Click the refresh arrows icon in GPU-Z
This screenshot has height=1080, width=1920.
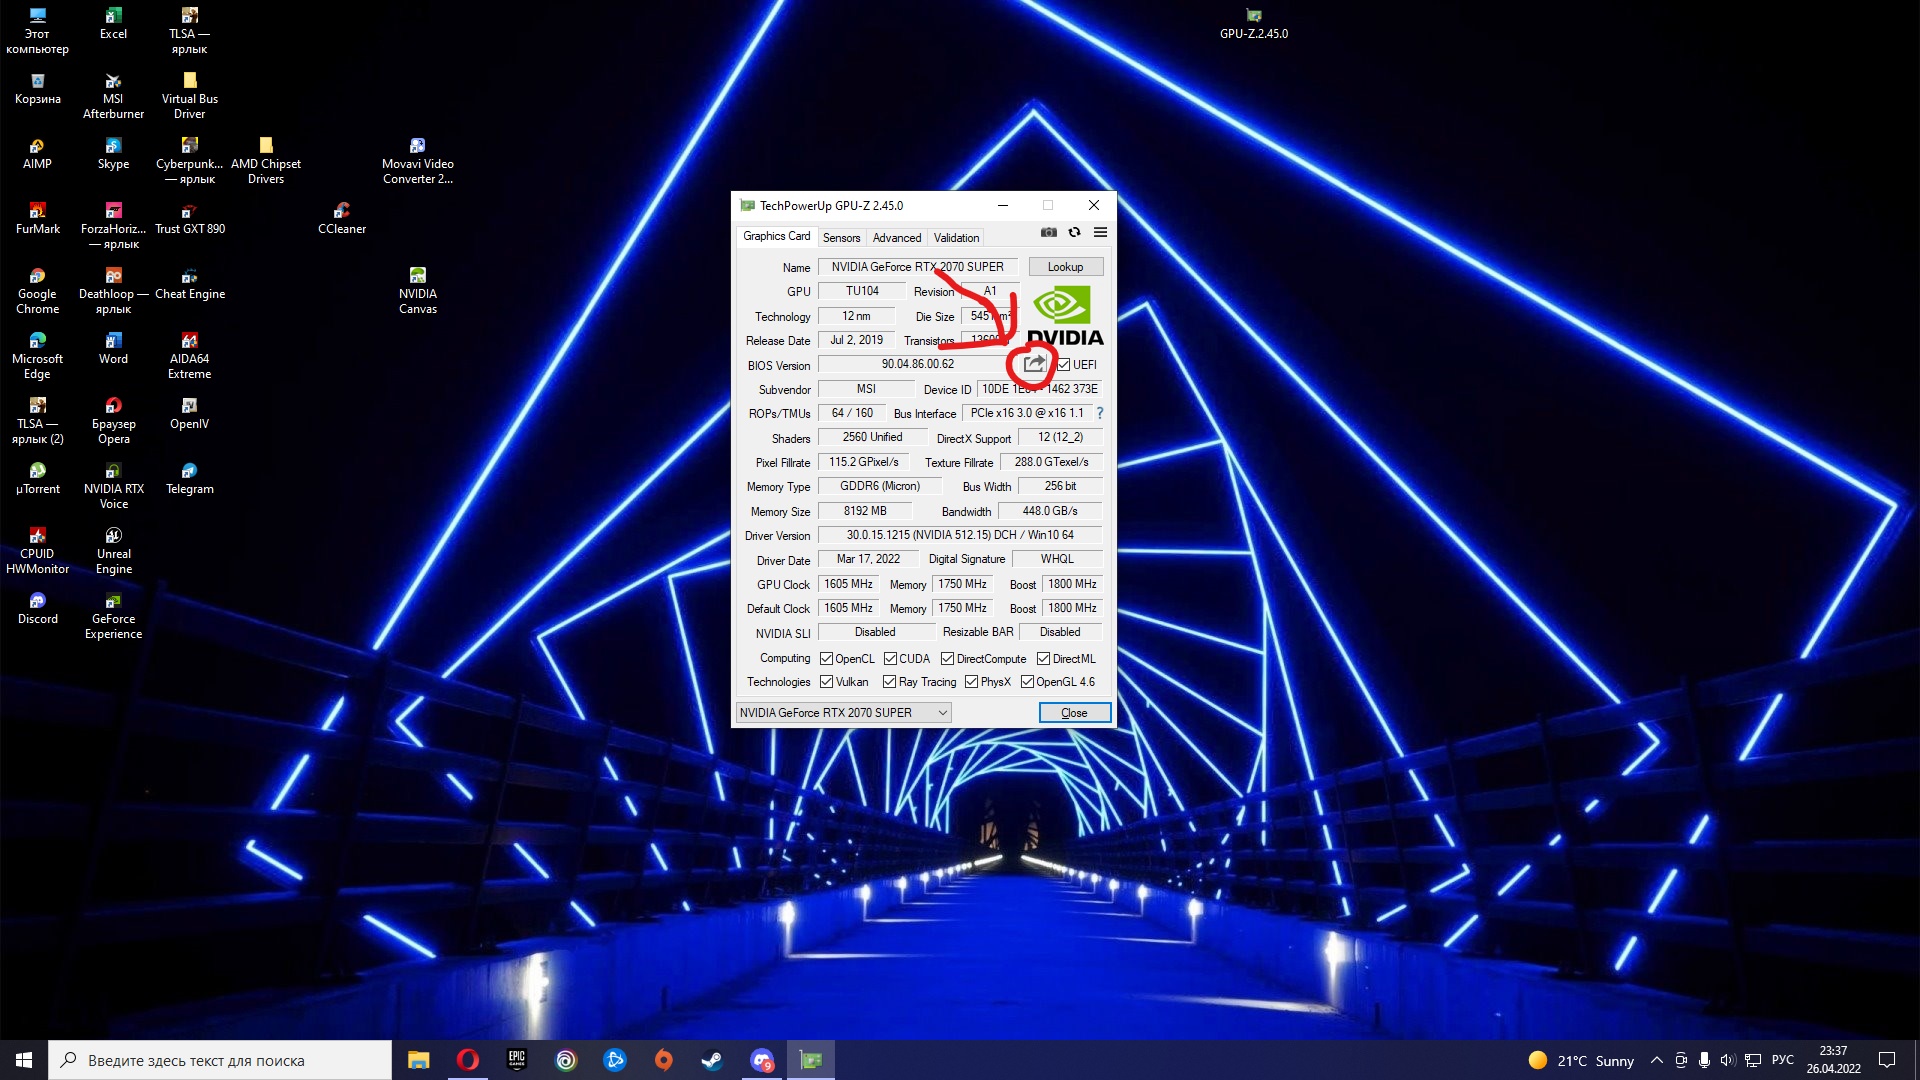click(1074, 232)
